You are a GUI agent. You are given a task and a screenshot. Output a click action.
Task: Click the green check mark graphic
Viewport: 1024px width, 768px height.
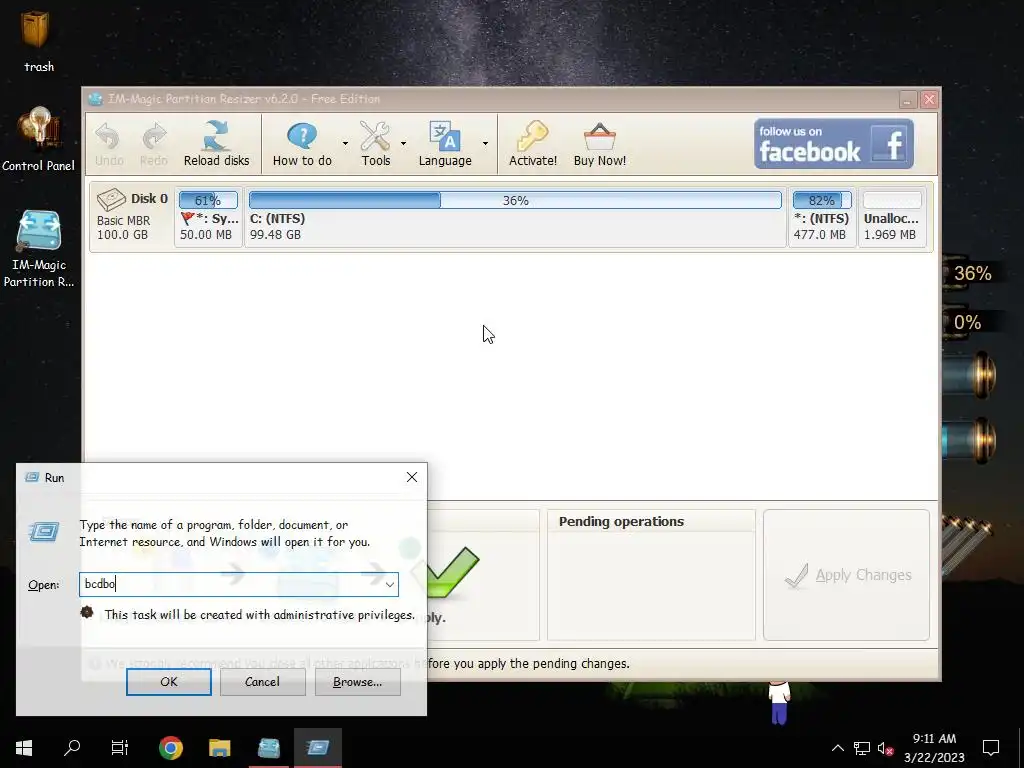coord(453,572)
